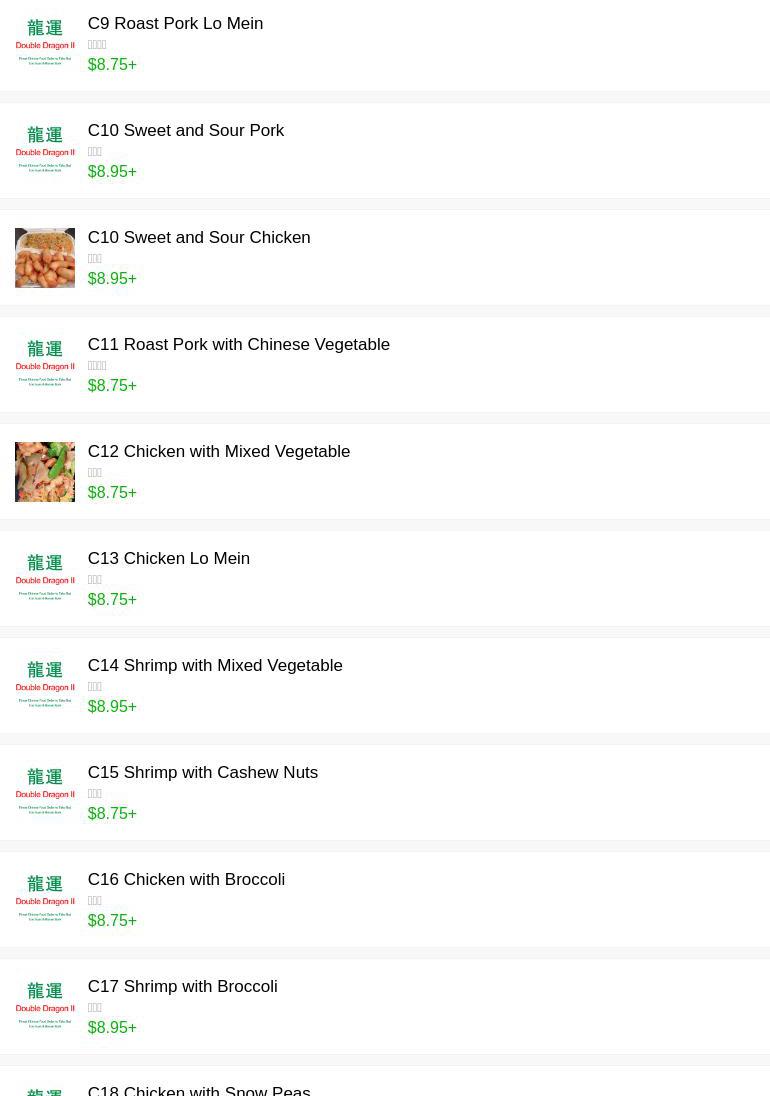
Task: Click the $8.75+ price under C12 Chicken with Mixed Vegetable
Action: (x=112, y=492)
